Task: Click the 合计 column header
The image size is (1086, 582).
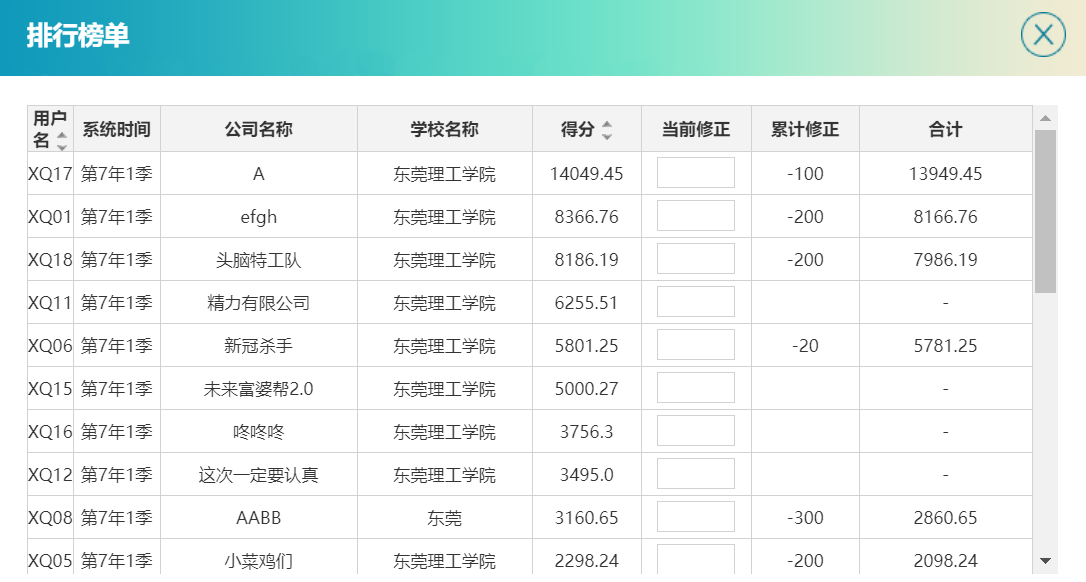Action: click(945, 129)
